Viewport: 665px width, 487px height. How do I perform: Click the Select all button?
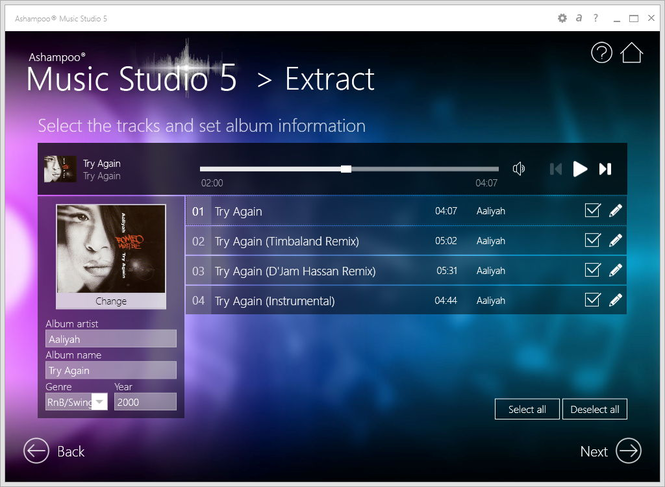pos(527,409)
